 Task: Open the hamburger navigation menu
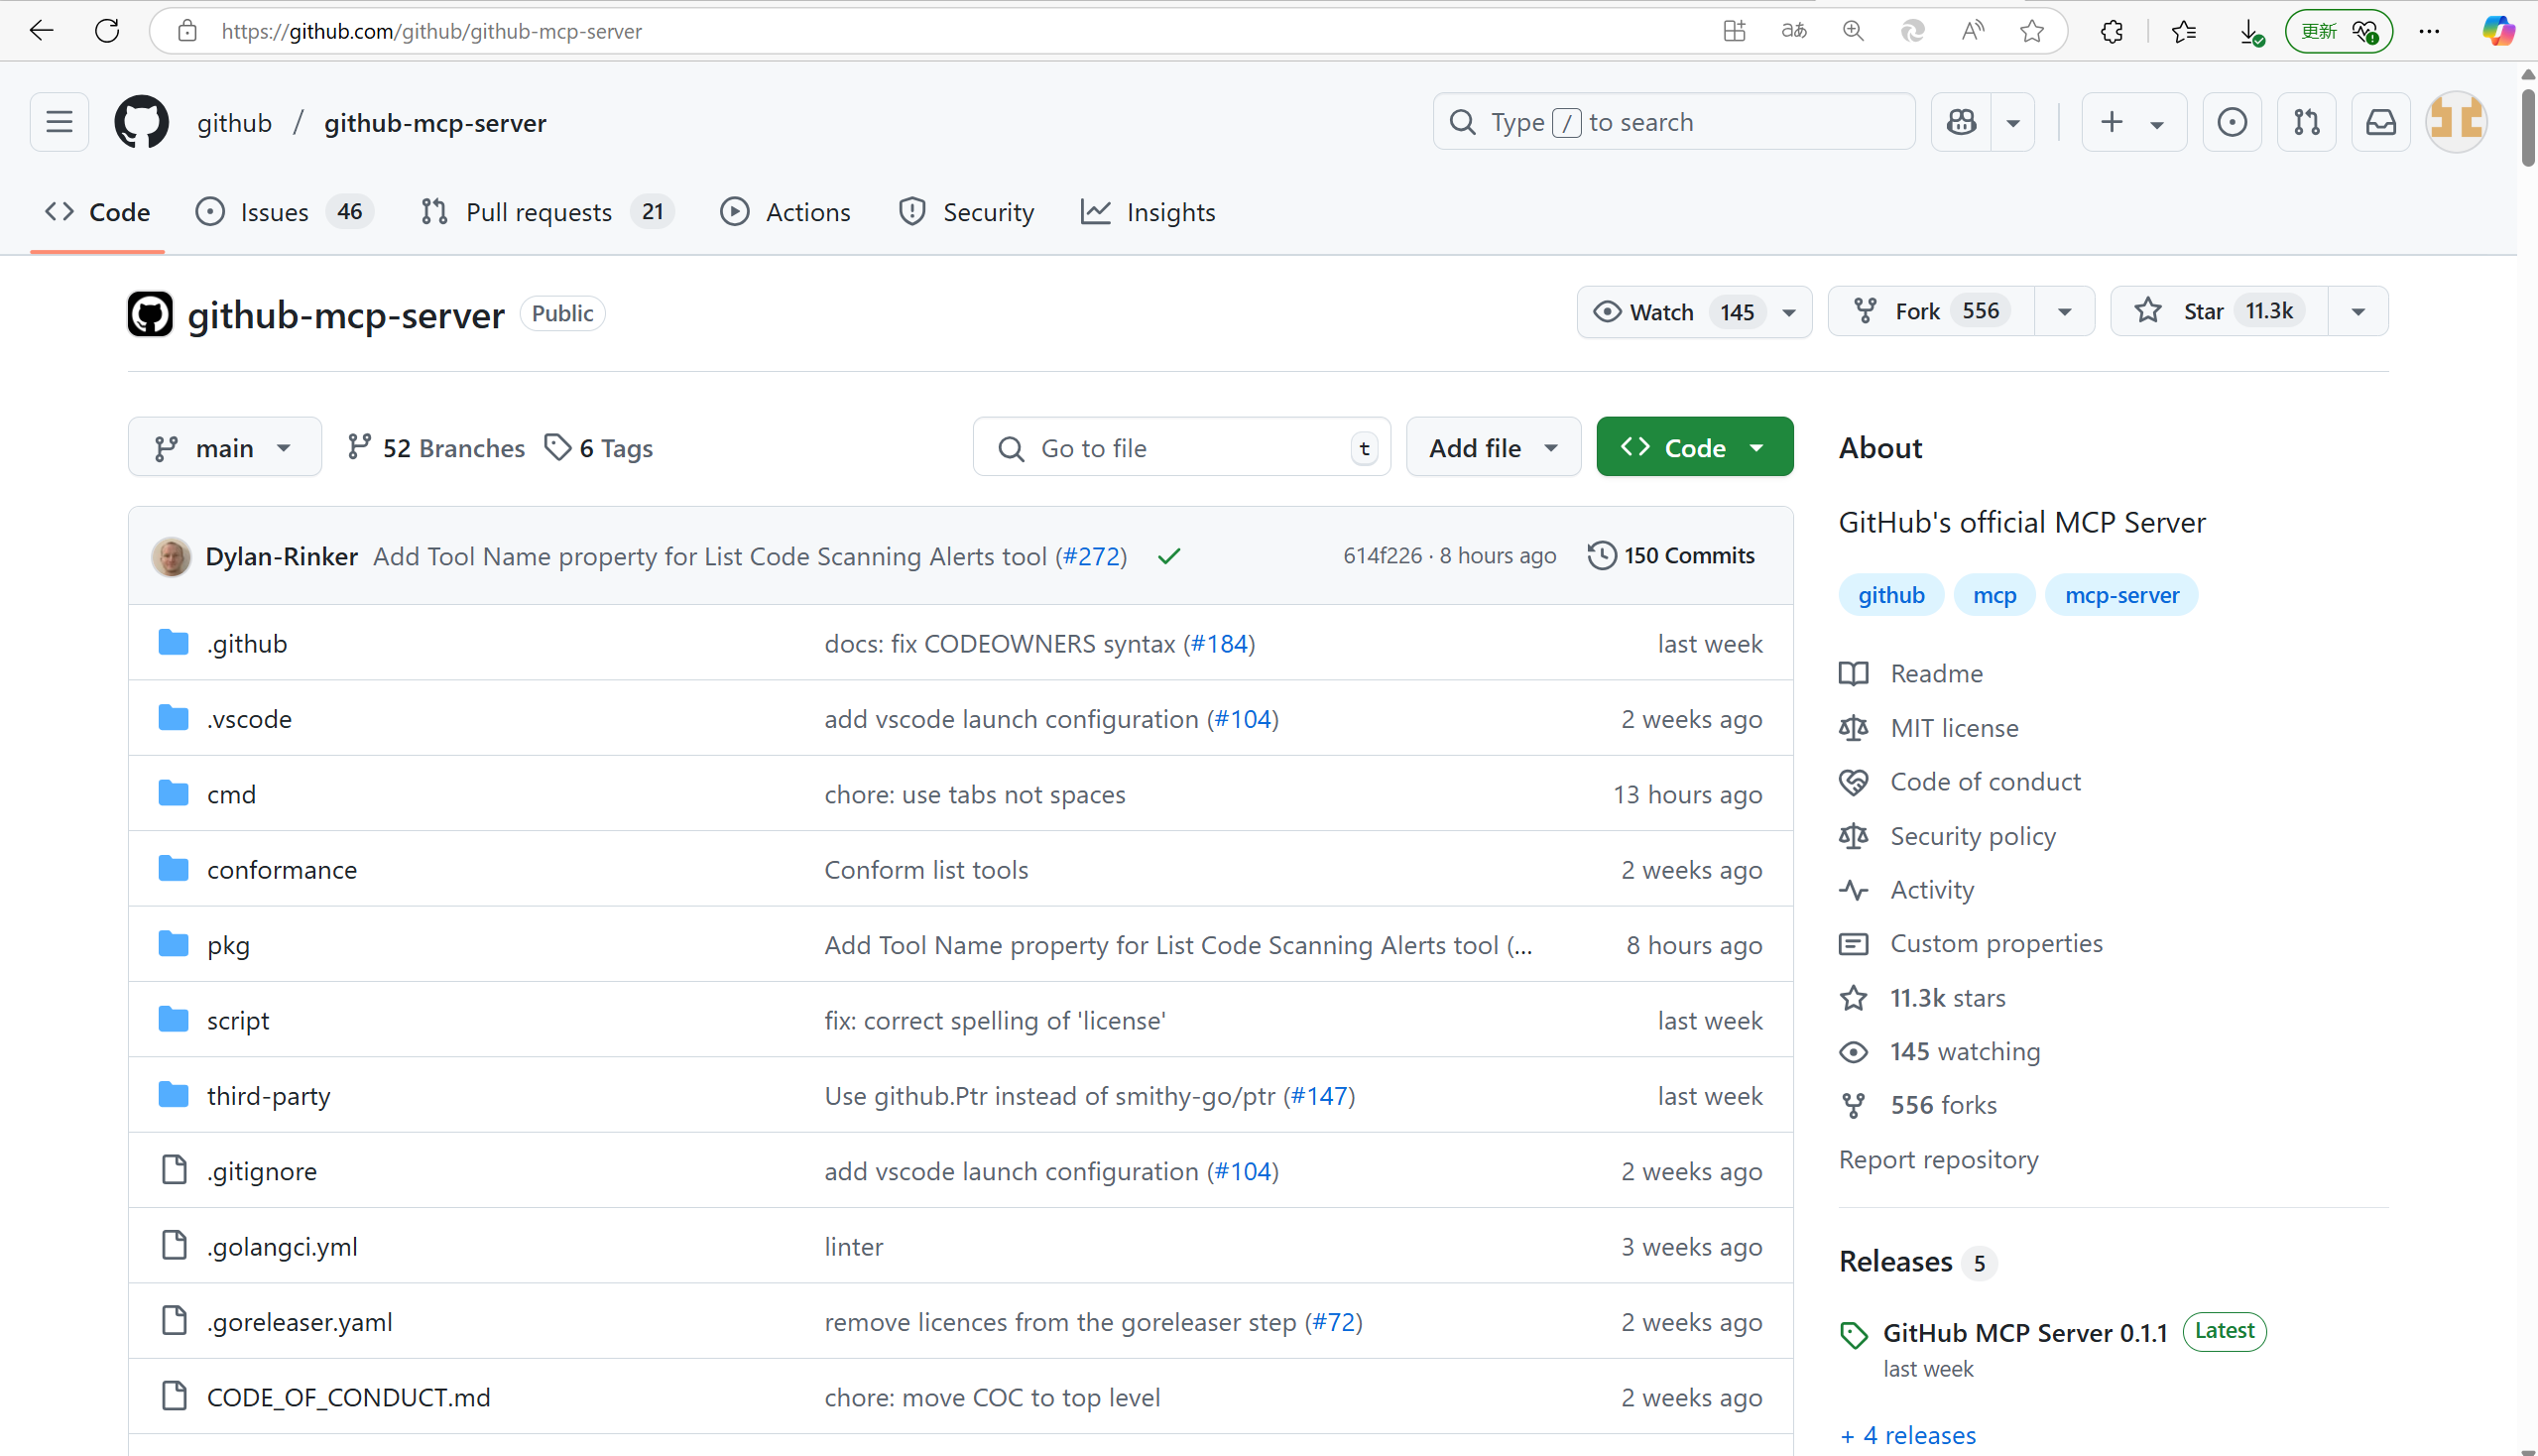59,122
